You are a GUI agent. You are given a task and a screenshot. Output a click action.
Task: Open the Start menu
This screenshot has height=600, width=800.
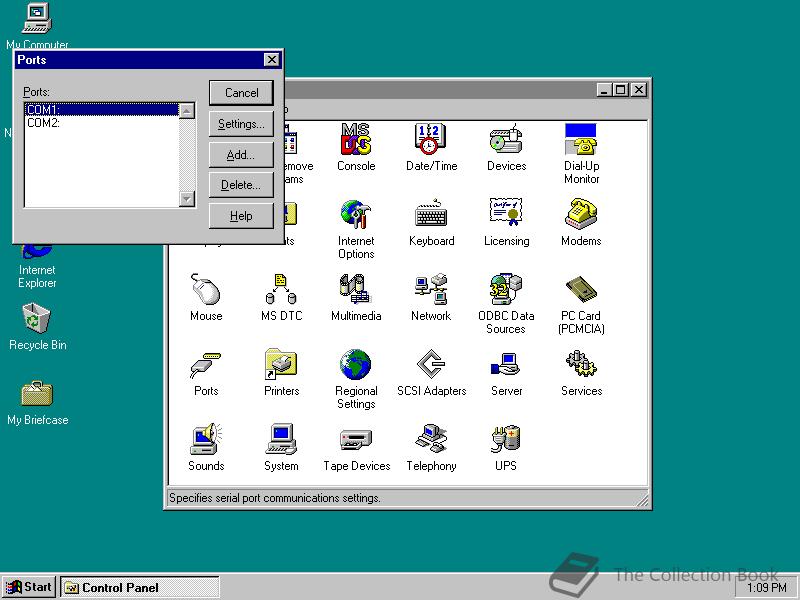click(x=29, y=587)
